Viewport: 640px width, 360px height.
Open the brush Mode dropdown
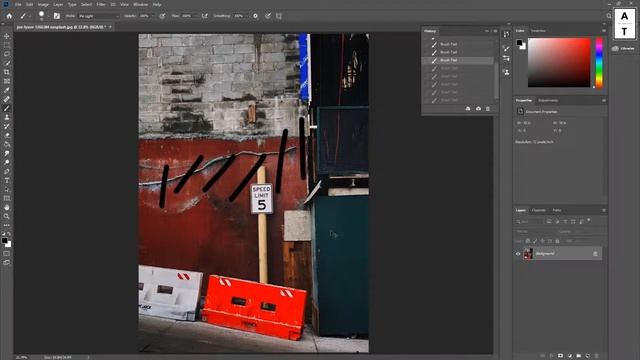coord(99,16)
